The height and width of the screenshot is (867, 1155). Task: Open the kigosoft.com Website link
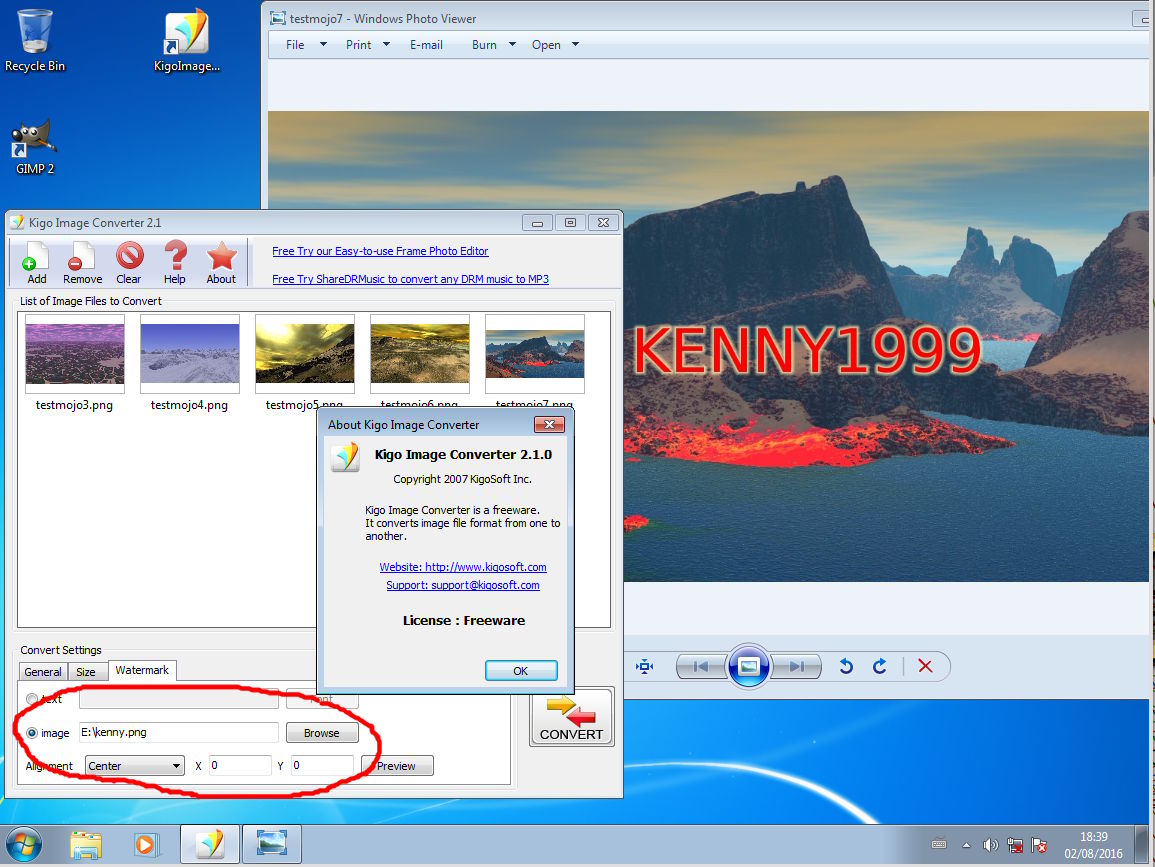click(463, 567)
